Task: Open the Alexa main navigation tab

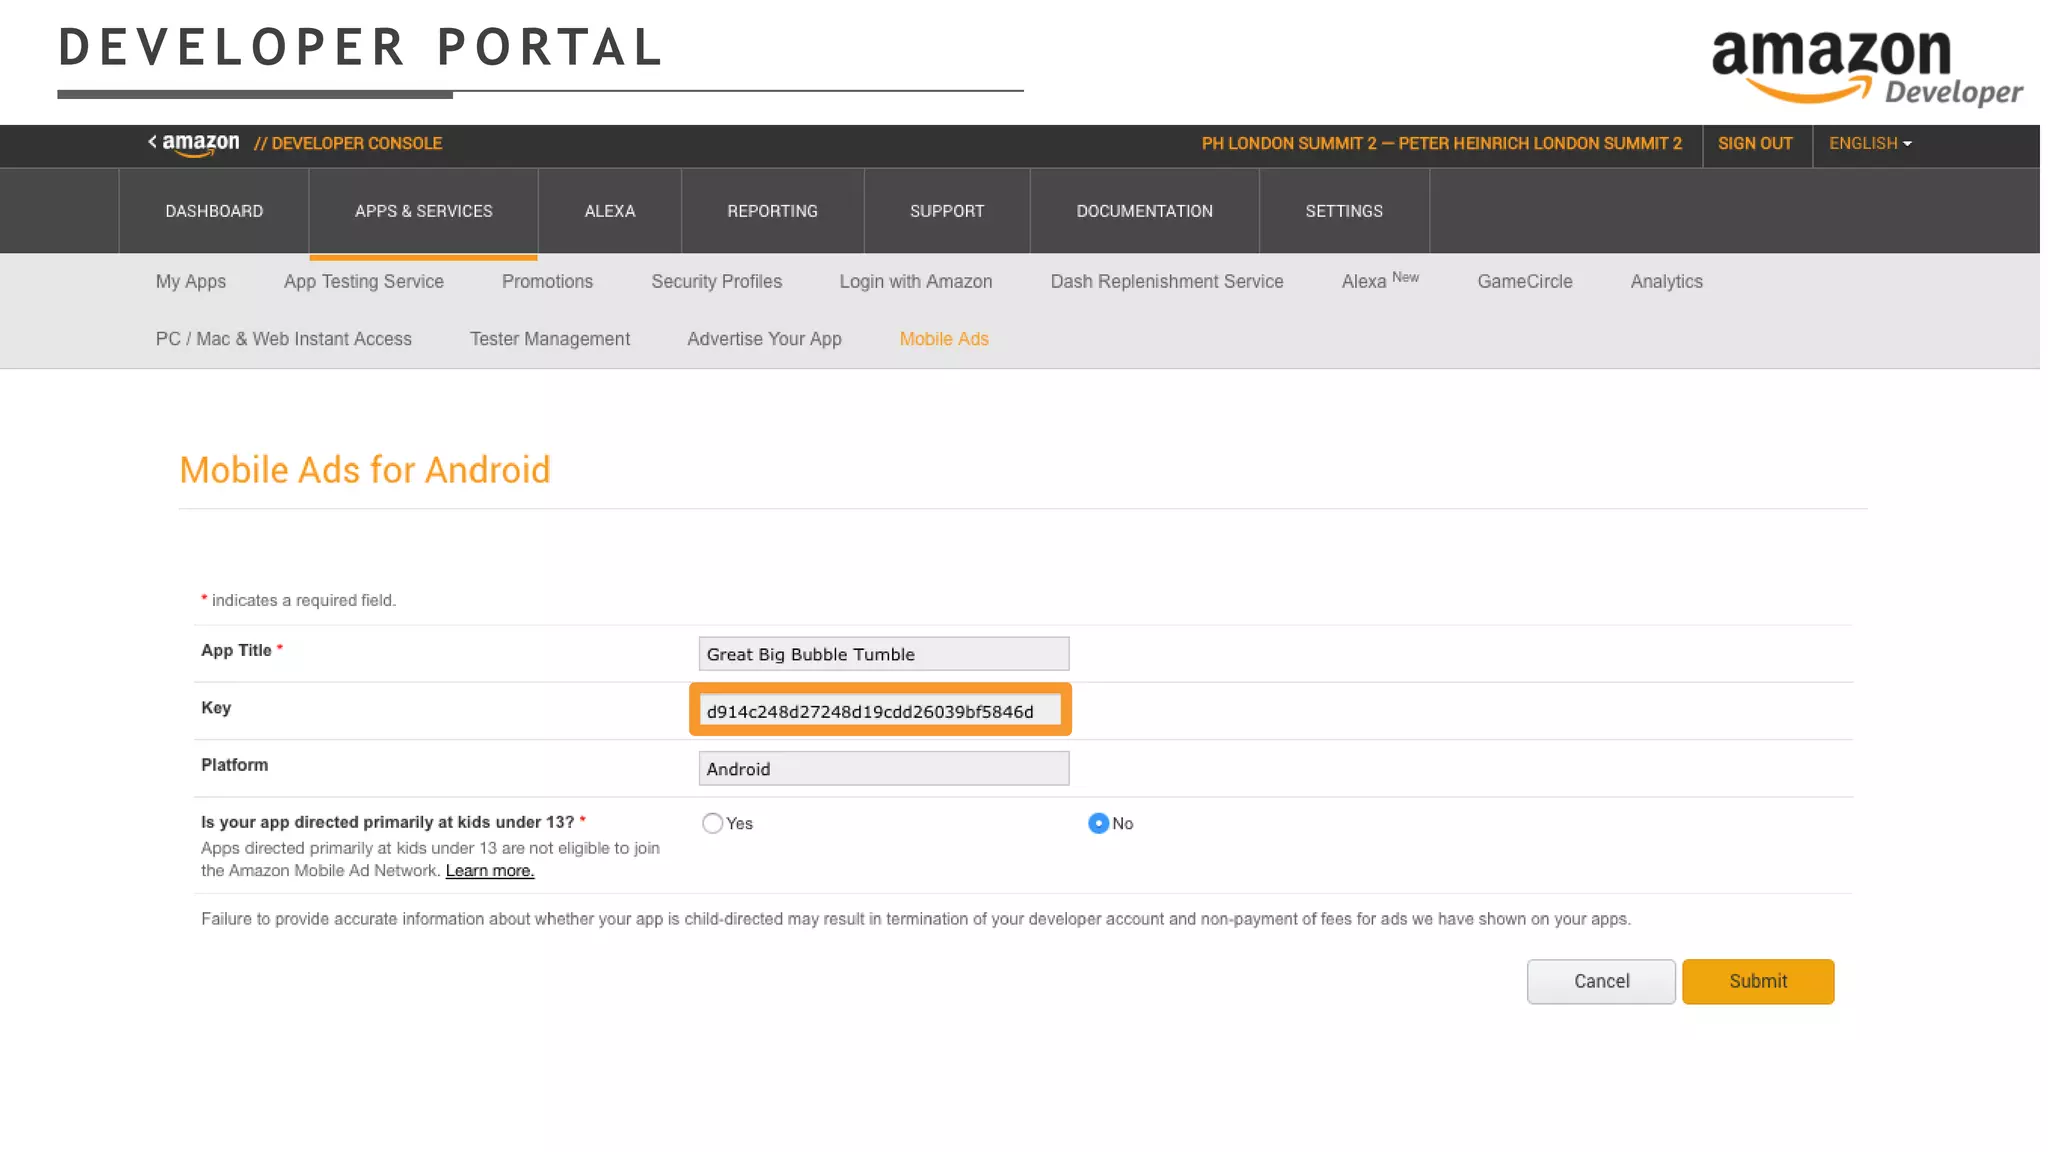Action: point(609,211)
